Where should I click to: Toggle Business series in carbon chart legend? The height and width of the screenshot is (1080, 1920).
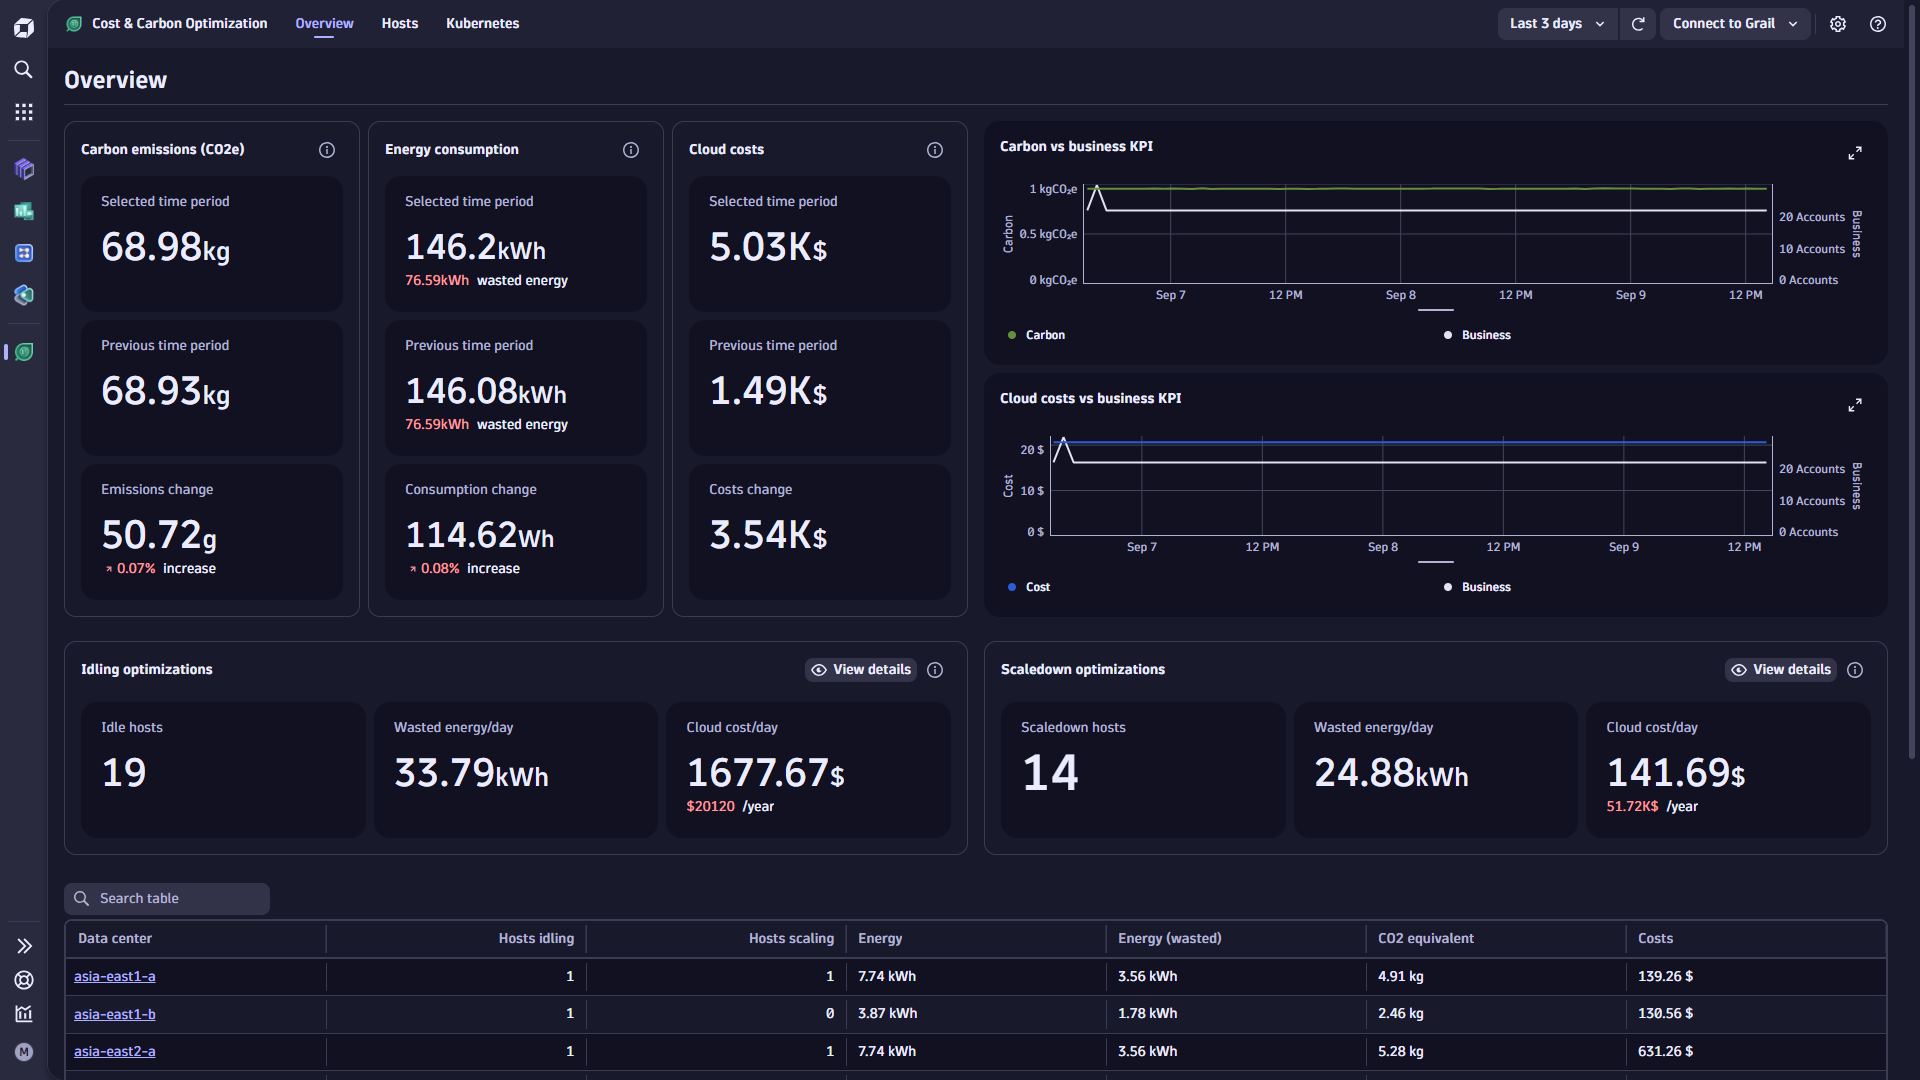[x=1478, y=335]
